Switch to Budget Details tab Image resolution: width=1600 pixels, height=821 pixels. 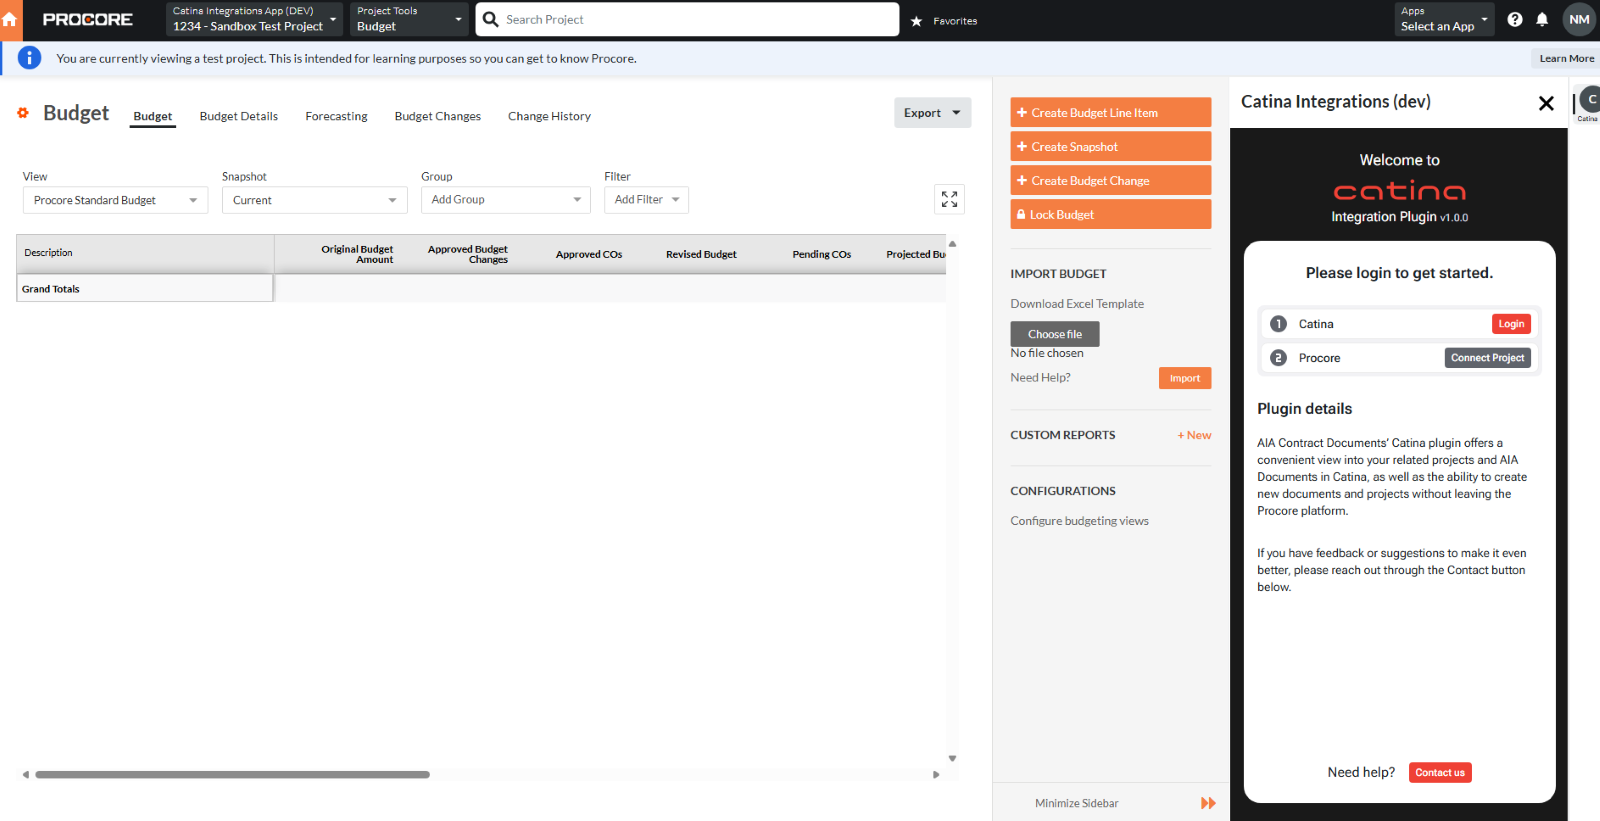[x=239, y=117]
